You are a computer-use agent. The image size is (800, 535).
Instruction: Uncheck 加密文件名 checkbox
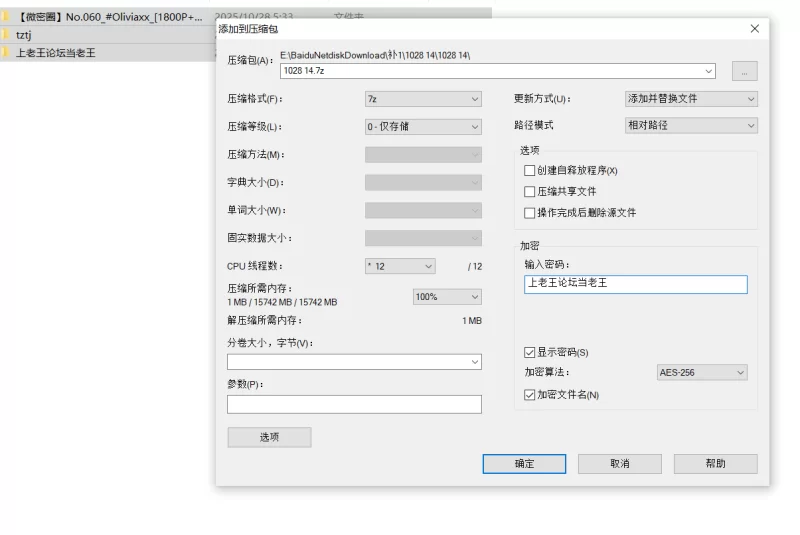(x=530, y=395)
